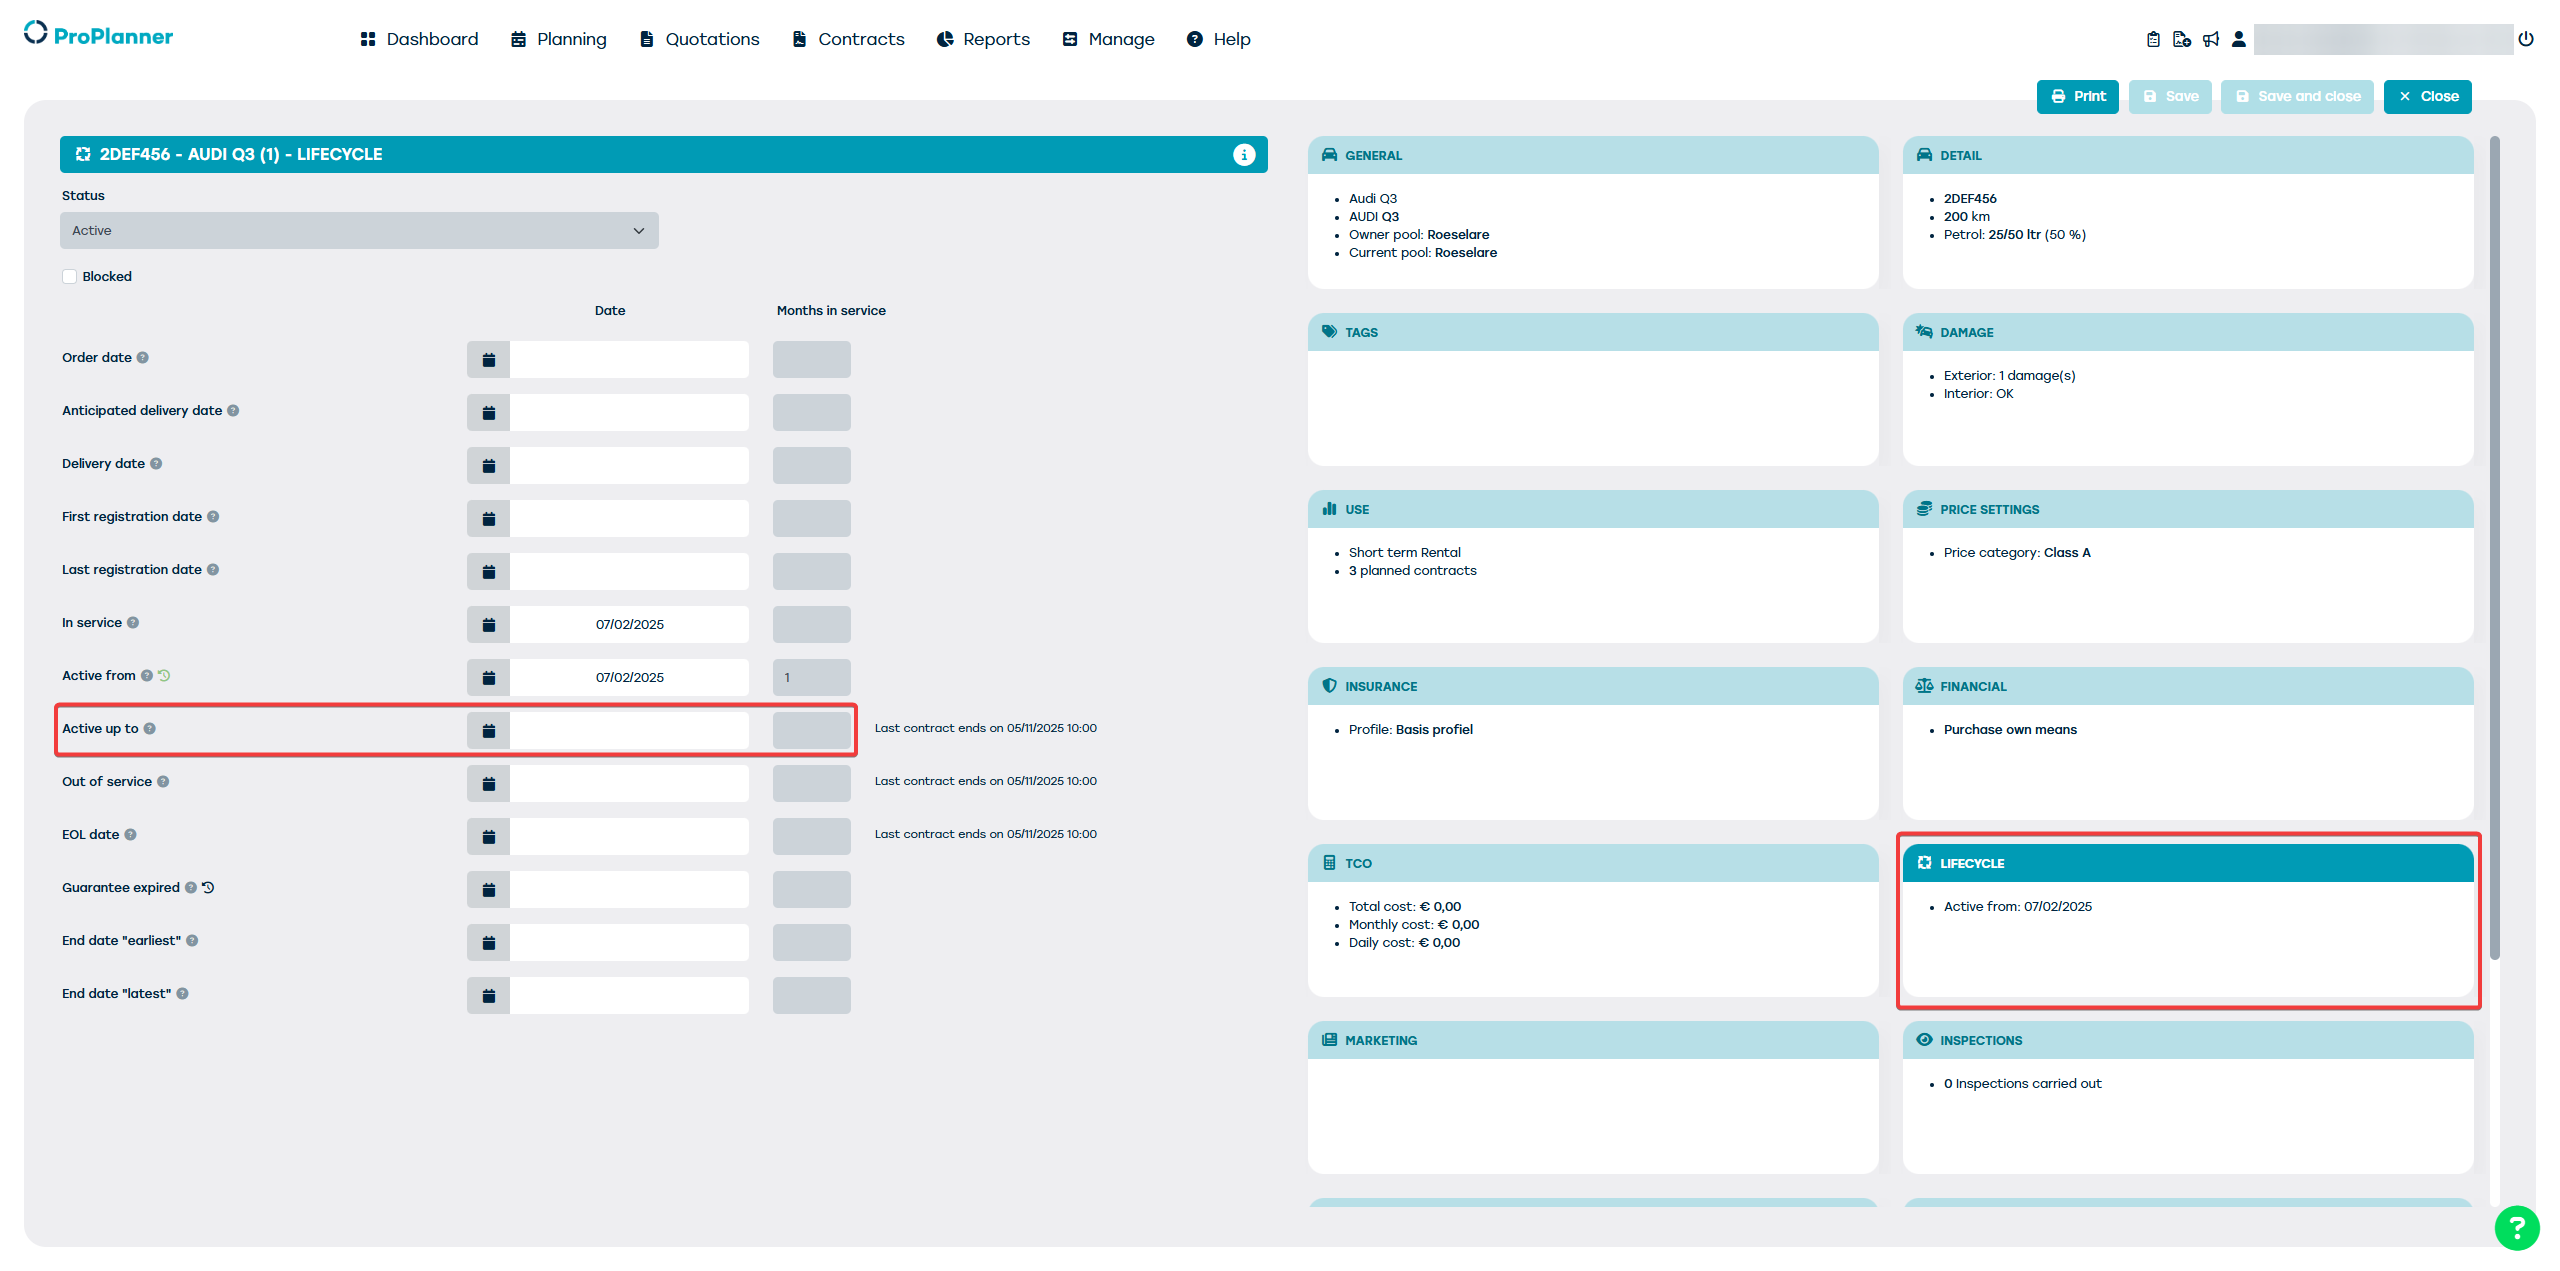Open the Status dropdown showing Active
The height and width of the screenshot is (1271, 2560).
pos(359,231)
